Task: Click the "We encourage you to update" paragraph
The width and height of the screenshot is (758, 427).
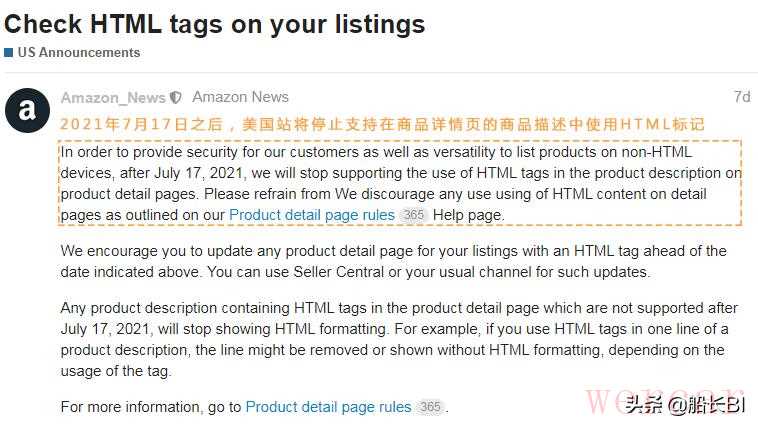Action: click(x=393, y=261)
